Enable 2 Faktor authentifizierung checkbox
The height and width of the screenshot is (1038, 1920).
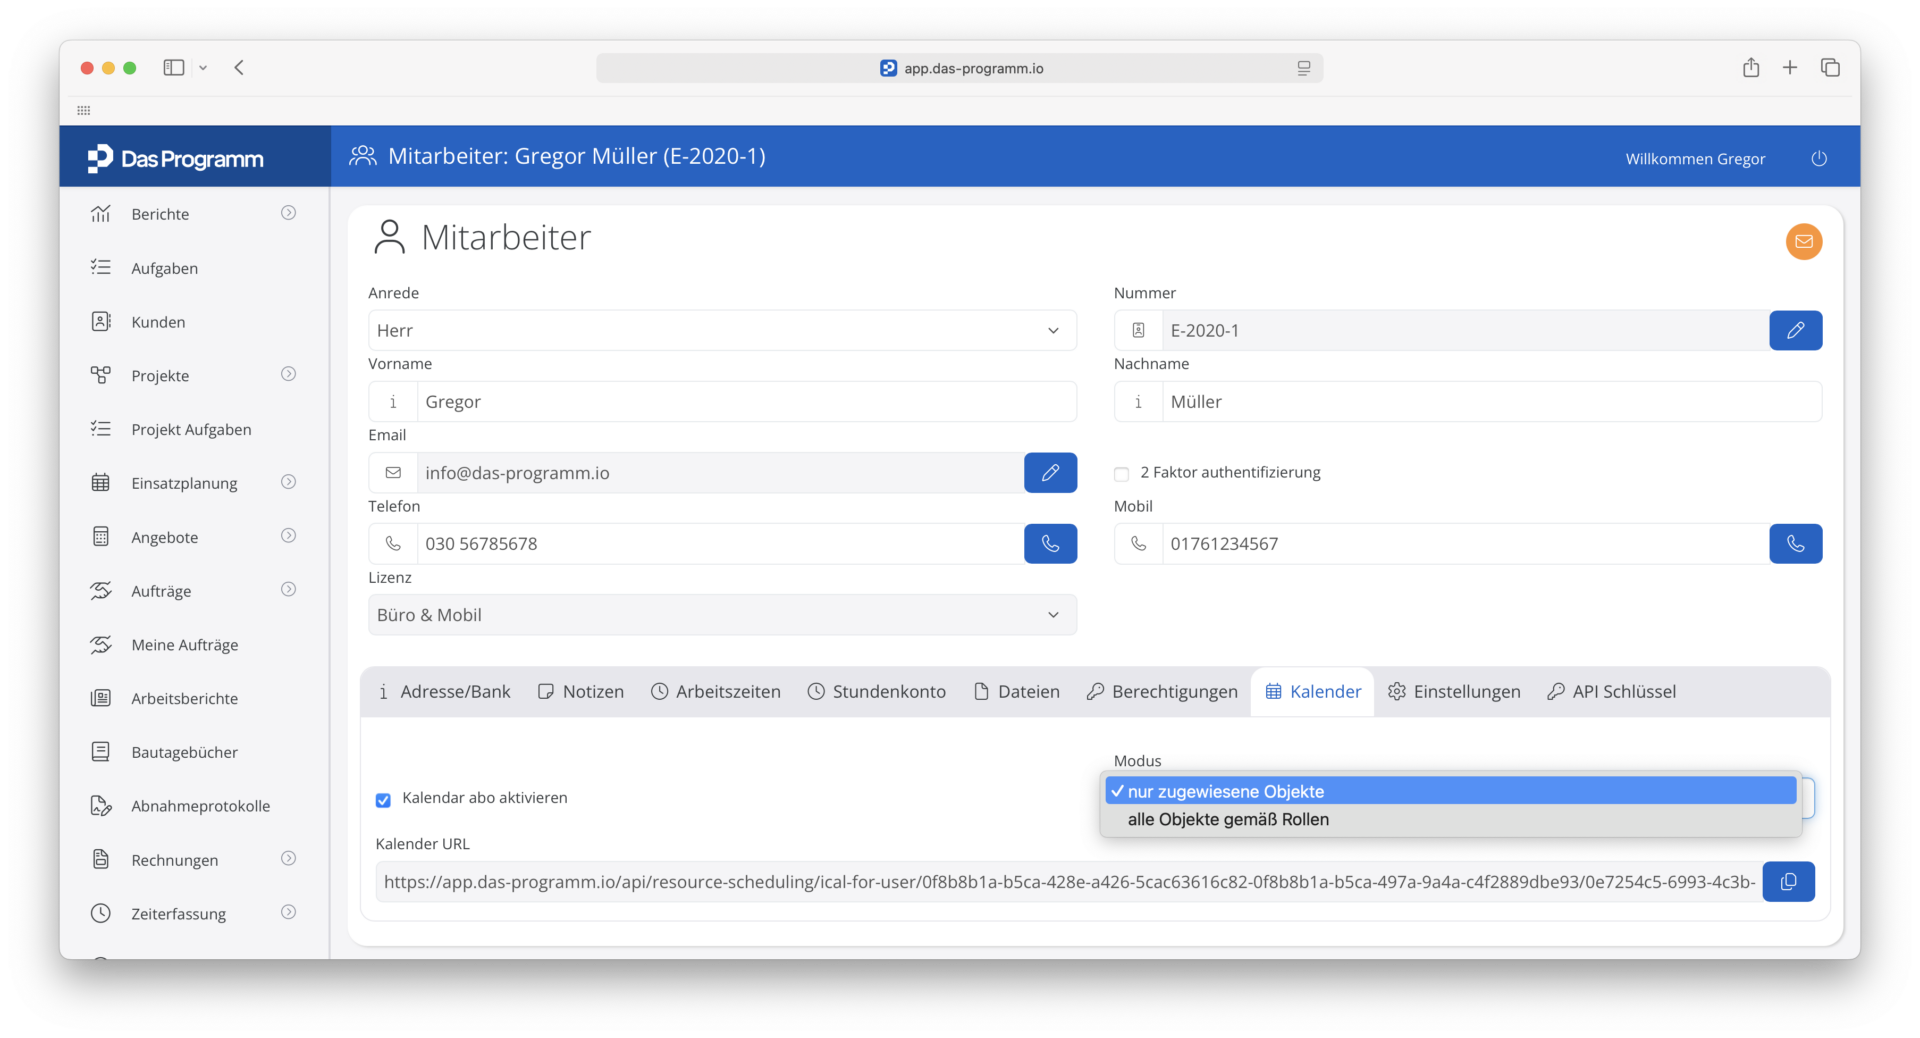coord(1121,474)
